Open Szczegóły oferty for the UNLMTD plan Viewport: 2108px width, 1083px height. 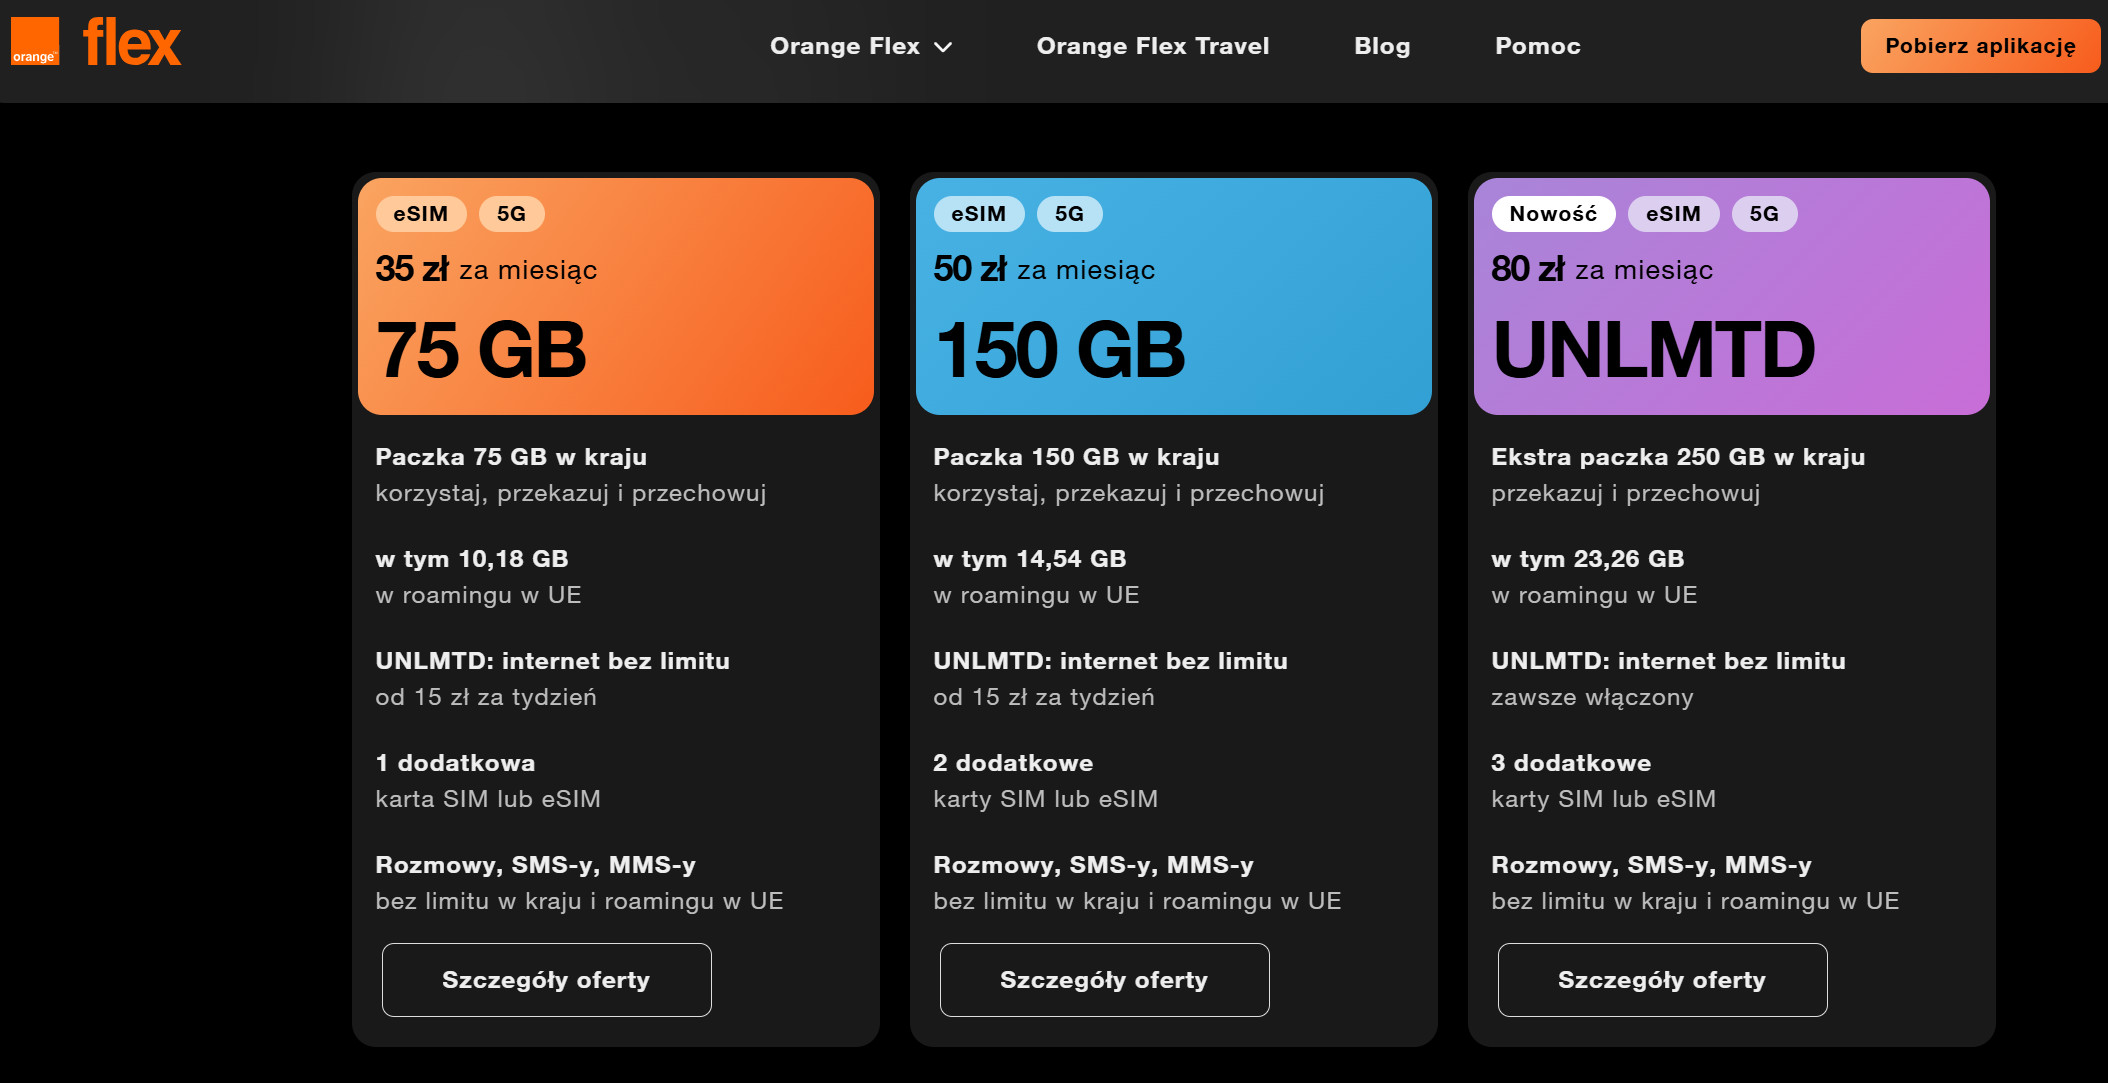coord(1662,980)
